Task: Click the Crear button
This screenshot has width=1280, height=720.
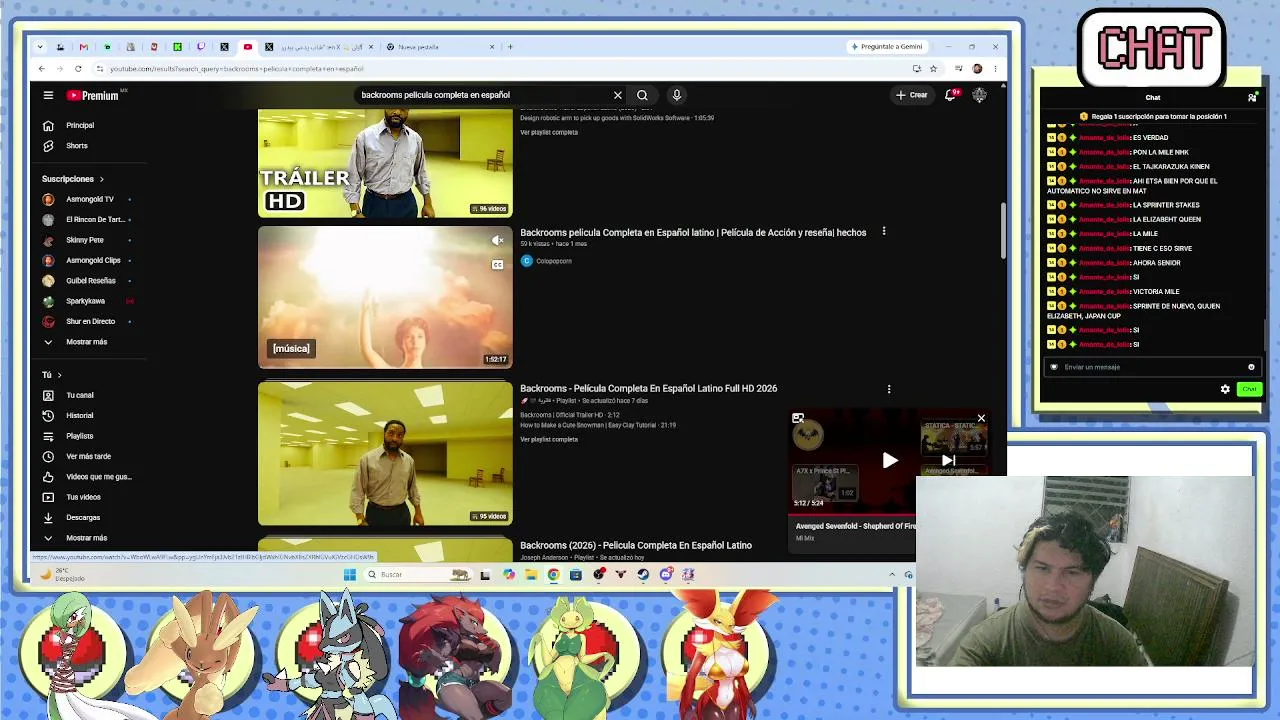Action: (x=912, y=95)
